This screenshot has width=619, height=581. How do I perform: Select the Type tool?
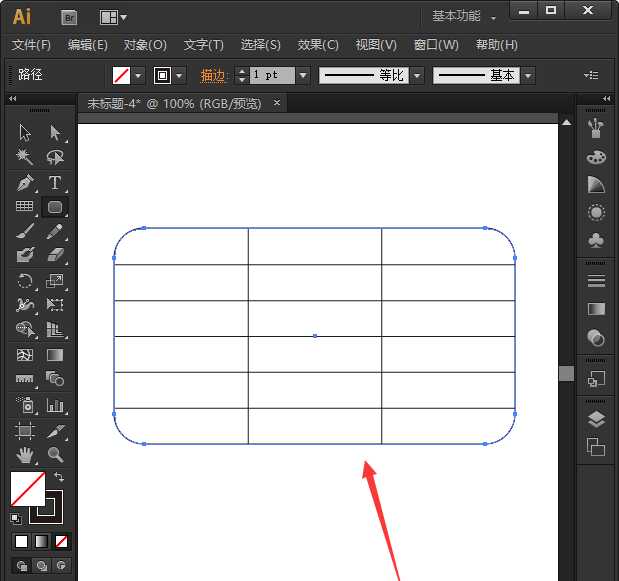click(55, 182)
